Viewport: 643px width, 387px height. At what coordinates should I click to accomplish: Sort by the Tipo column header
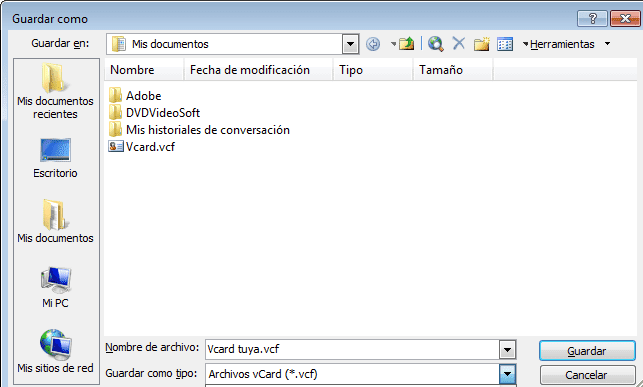(373, 70)
